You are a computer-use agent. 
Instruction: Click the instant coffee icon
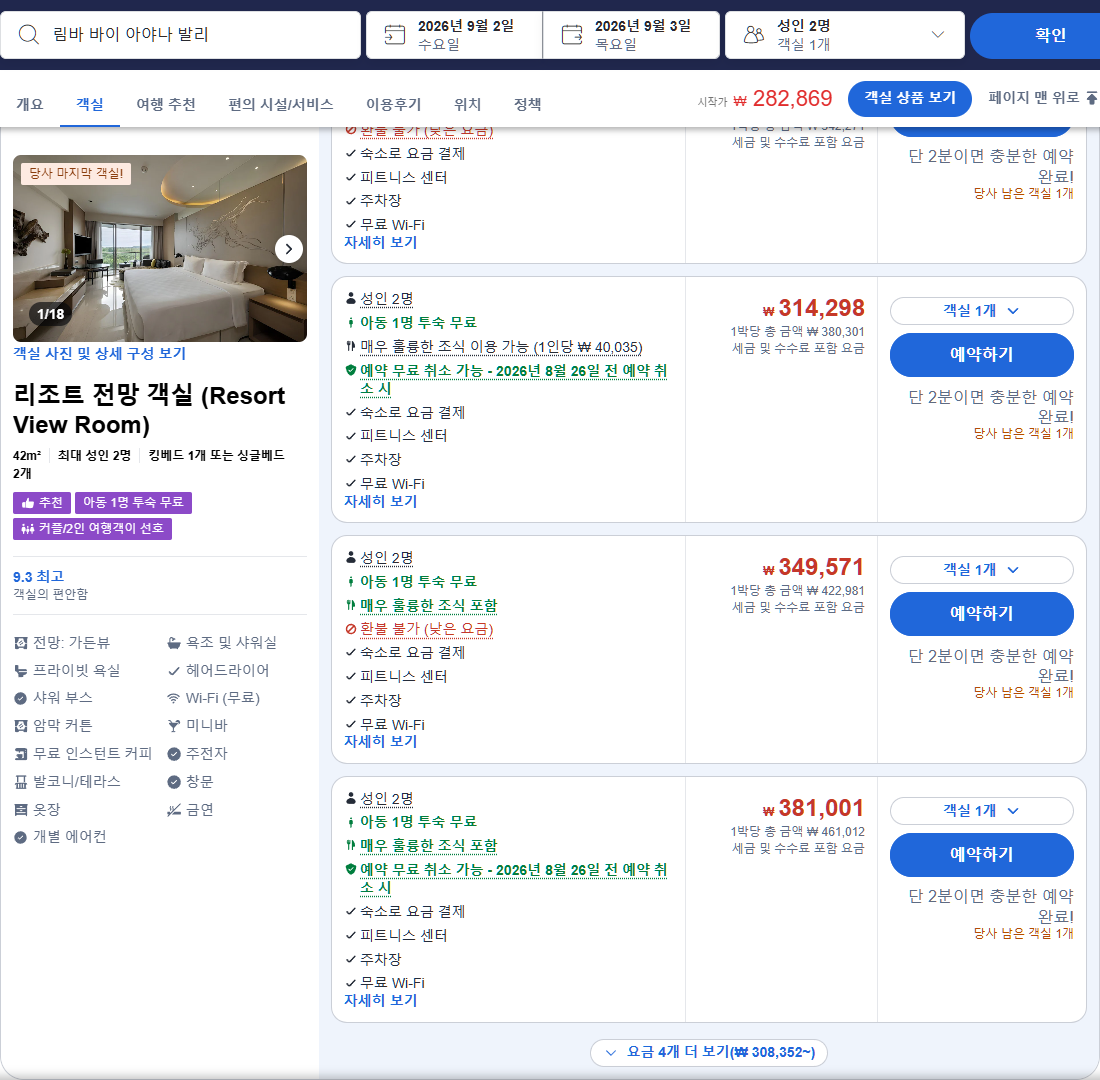pos(21,754)
